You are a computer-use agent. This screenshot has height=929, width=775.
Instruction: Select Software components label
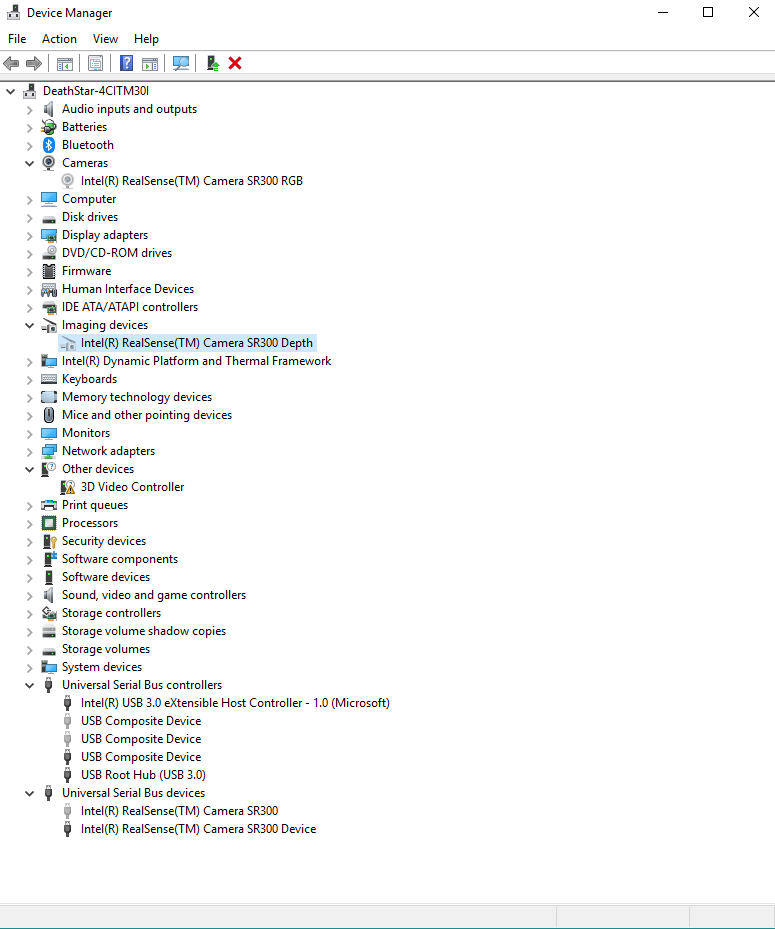click(x=120, y=559)
